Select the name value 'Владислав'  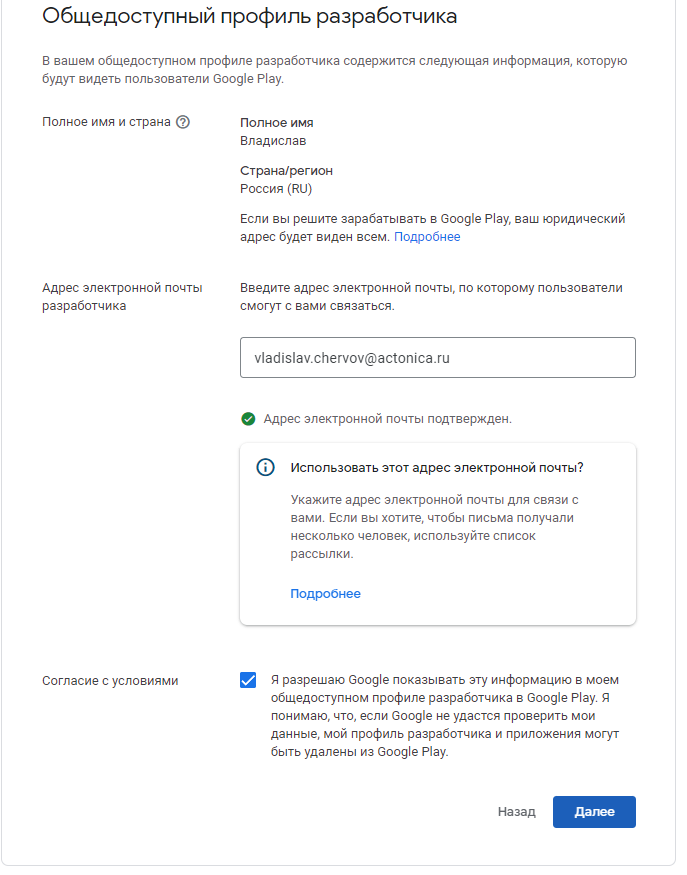(x=273, y=141)
